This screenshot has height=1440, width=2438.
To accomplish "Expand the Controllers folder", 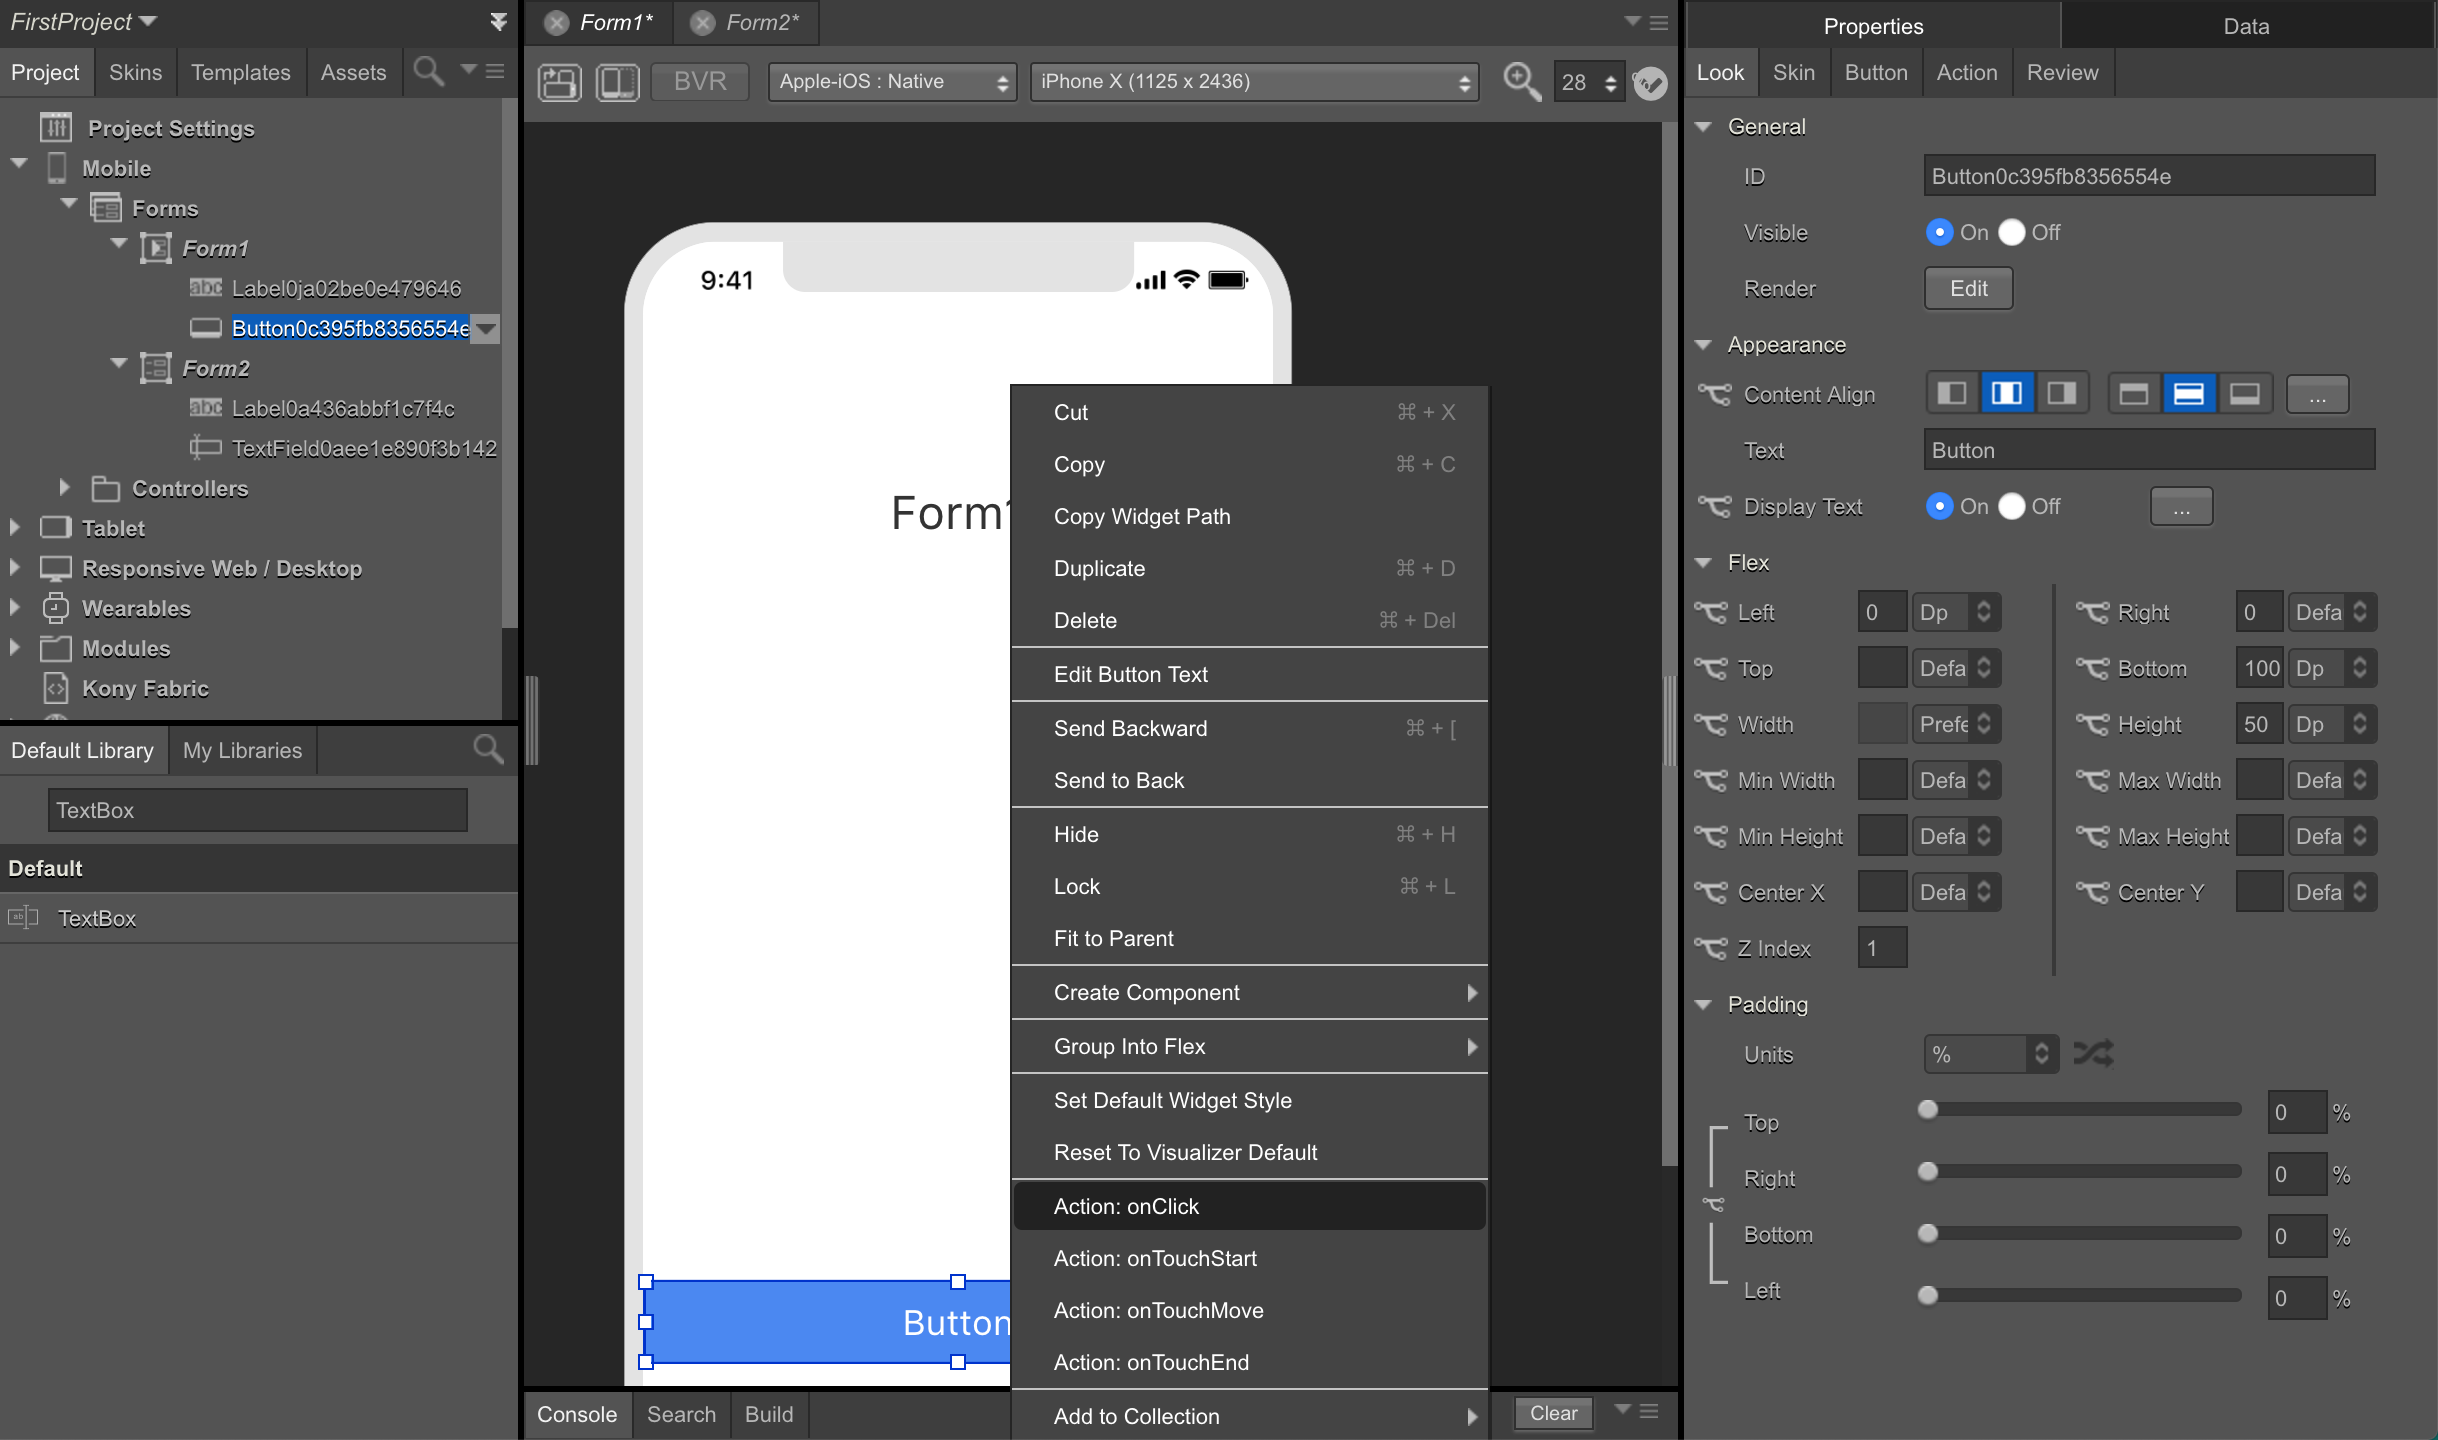I will (x=64, y=488).
